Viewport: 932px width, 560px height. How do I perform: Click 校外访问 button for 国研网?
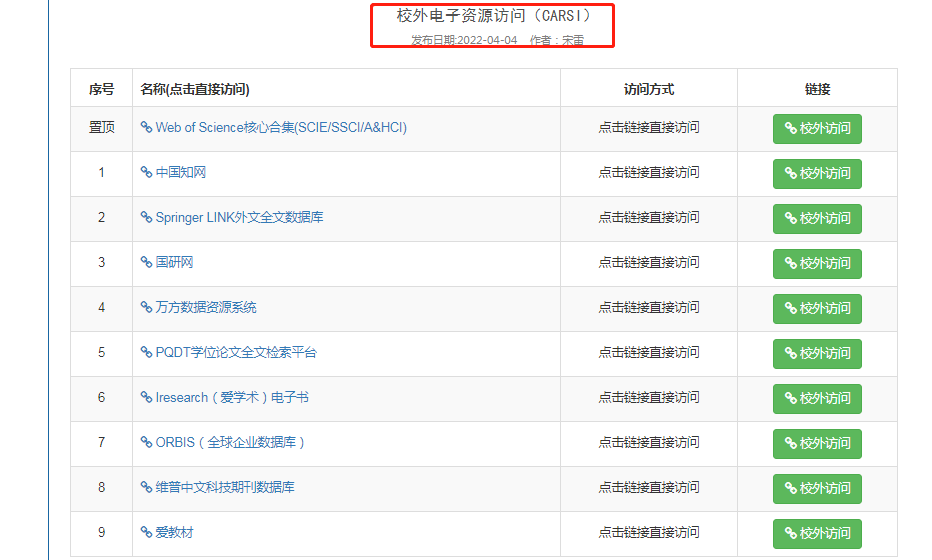point(817,263)
